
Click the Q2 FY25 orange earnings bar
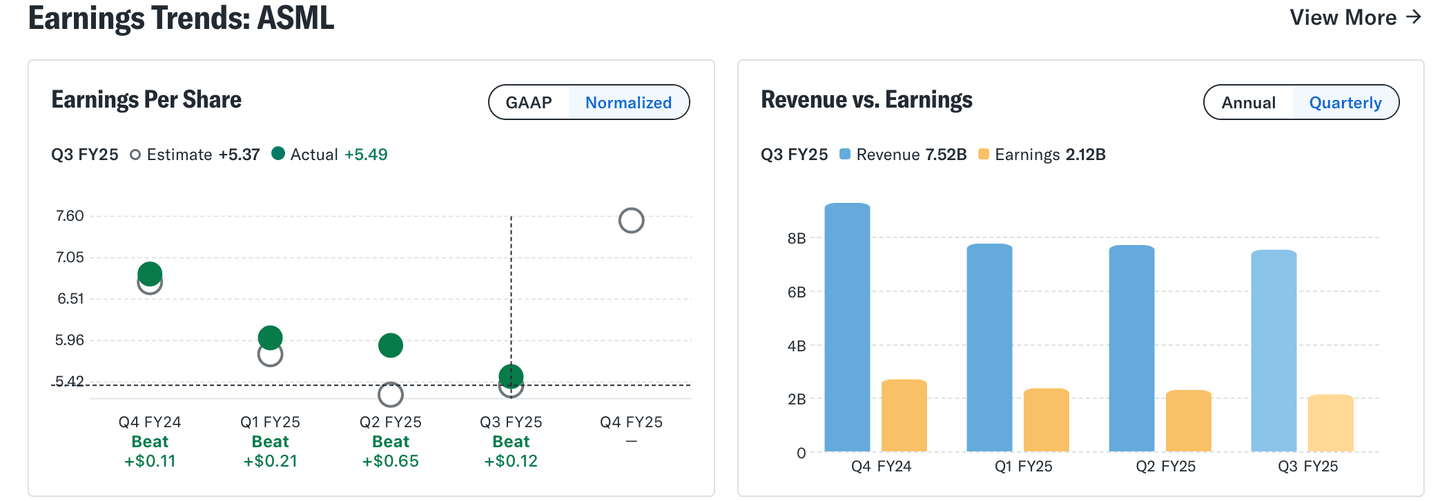click(x=1188, y=421)
